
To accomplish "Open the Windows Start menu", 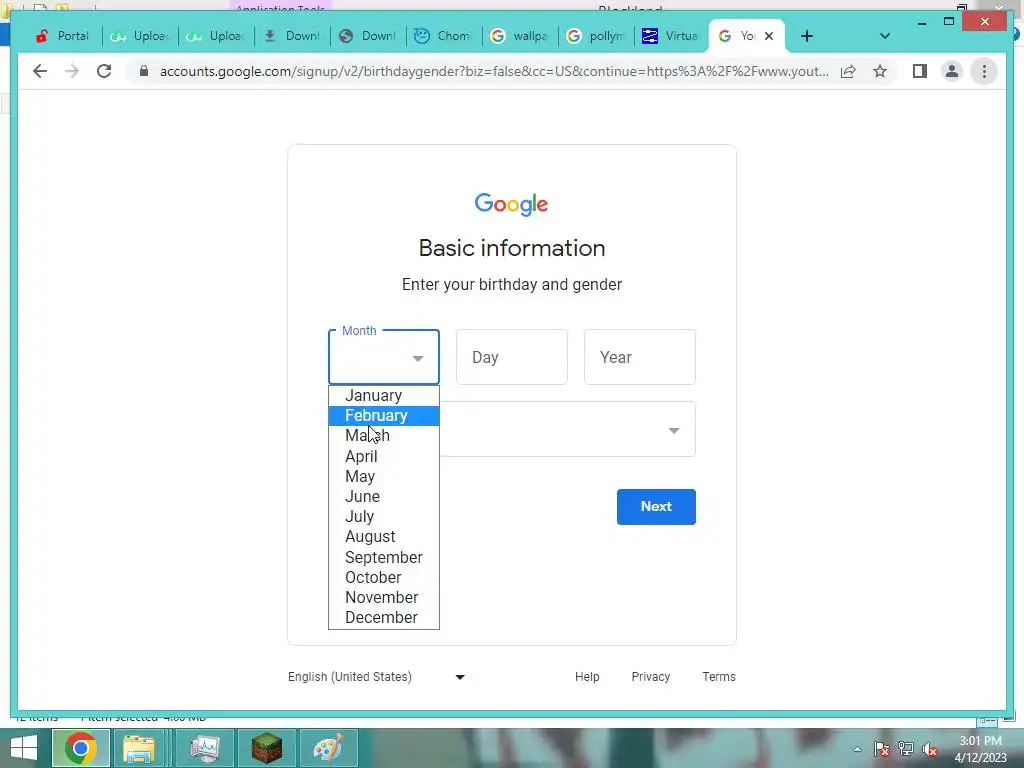I will [24, 748].
